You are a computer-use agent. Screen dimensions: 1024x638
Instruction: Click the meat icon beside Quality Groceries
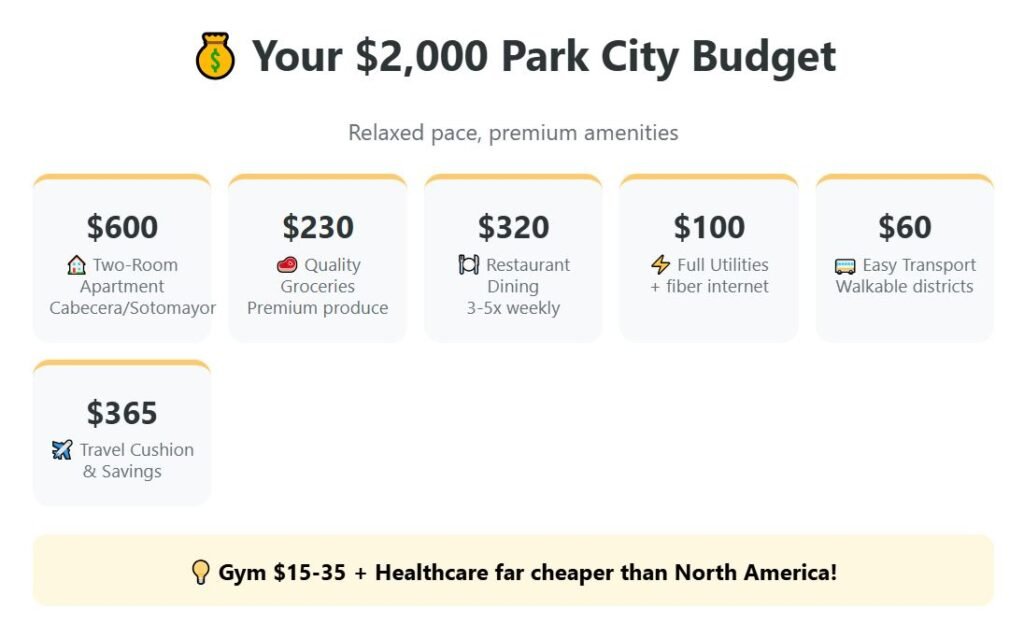coord(287,265)
